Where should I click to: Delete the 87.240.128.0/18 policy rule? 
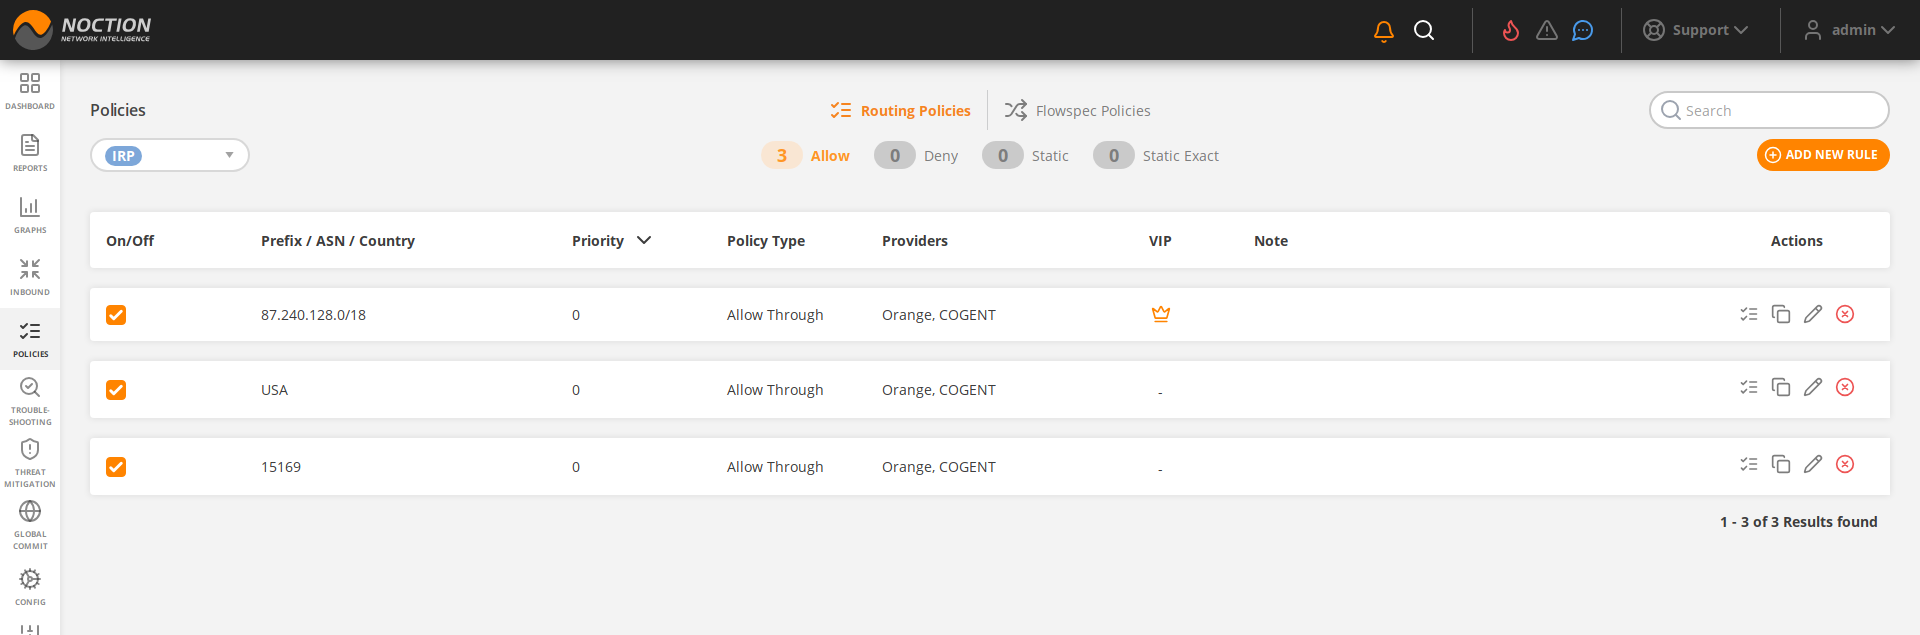(x=1845, y=314)
